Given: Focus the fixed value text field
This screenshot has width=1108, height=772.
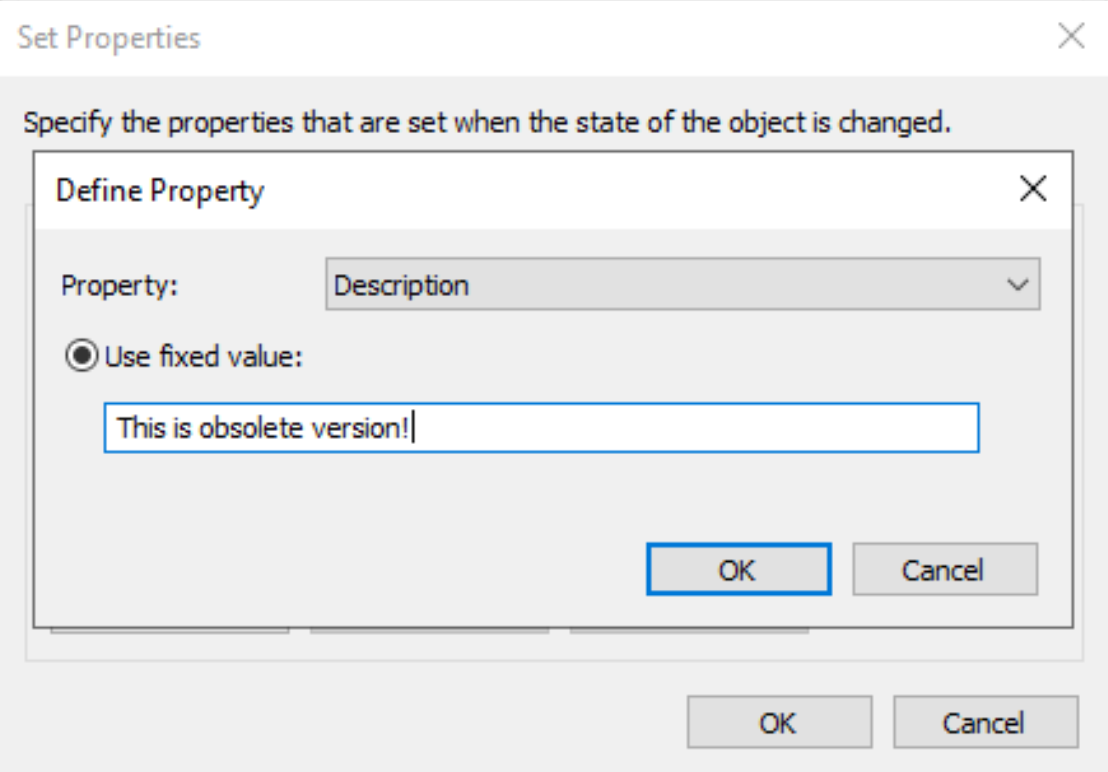Looking at the screenshot, I should tap(541, 427).
